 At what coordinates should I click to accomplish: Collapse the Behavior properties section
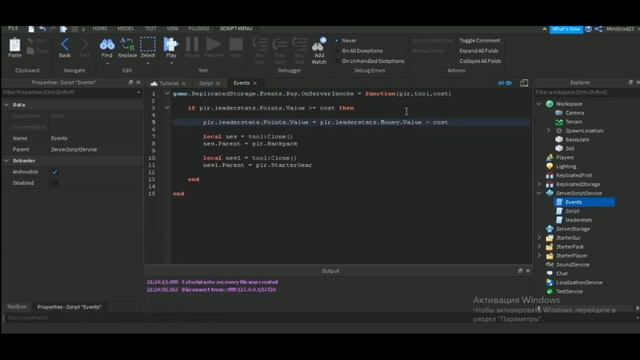click(7, 161)
